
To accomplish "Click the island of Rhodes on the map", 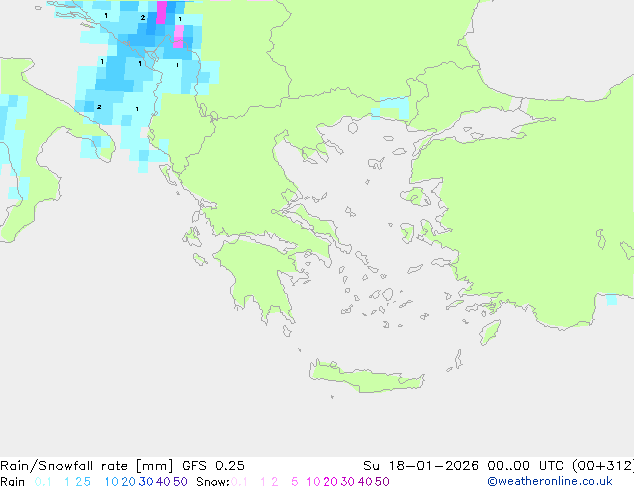I will tap(490, 332).
